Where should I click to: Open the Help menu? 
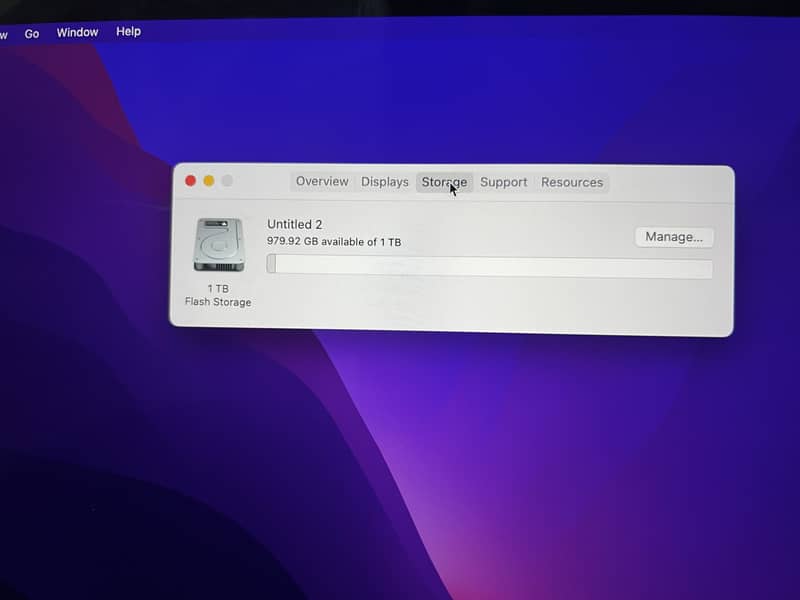pos(128,32)
